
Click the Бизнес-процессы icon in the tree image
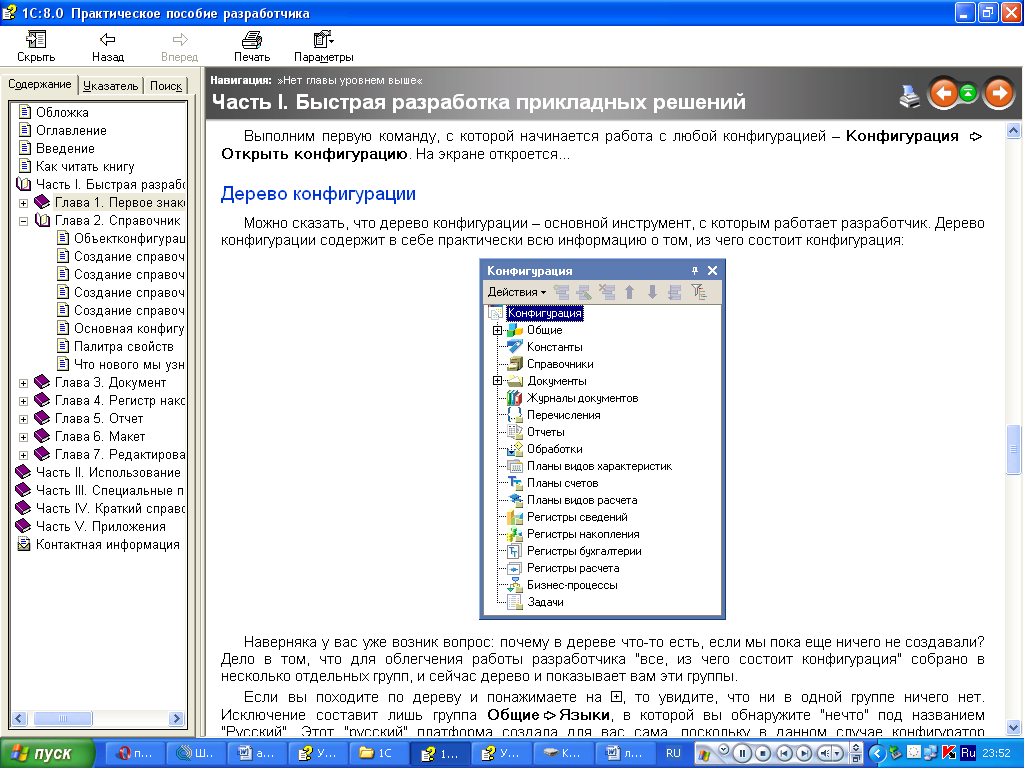[515, 584]
